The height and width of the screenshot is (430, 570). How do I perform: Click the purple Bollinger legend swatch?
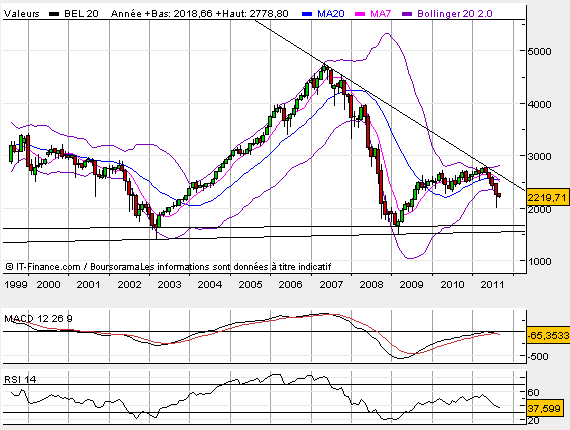pyautogui.click(x=407, y=14)
